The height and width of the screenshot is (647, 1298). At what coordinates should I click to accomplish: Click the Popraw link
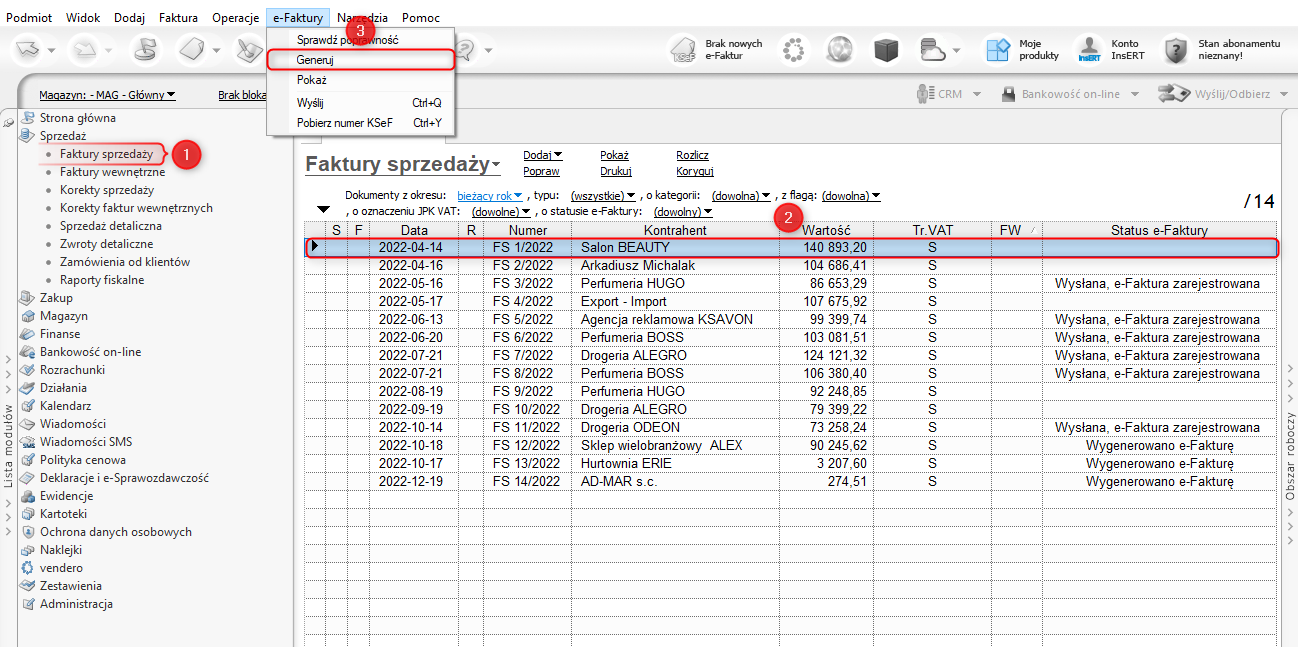[541, 172]
